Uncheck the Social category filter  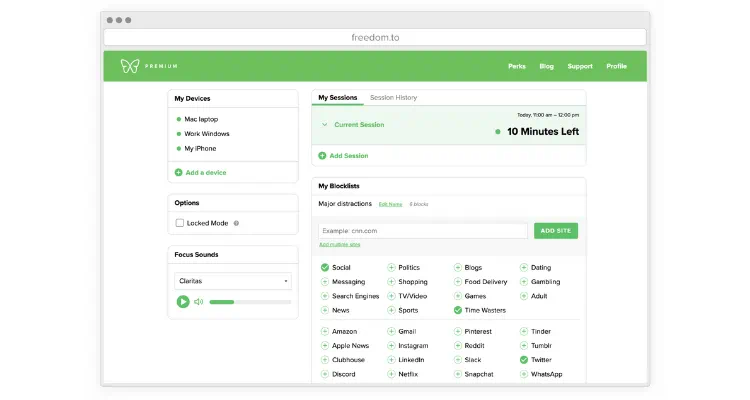click(x=325, y=267)
